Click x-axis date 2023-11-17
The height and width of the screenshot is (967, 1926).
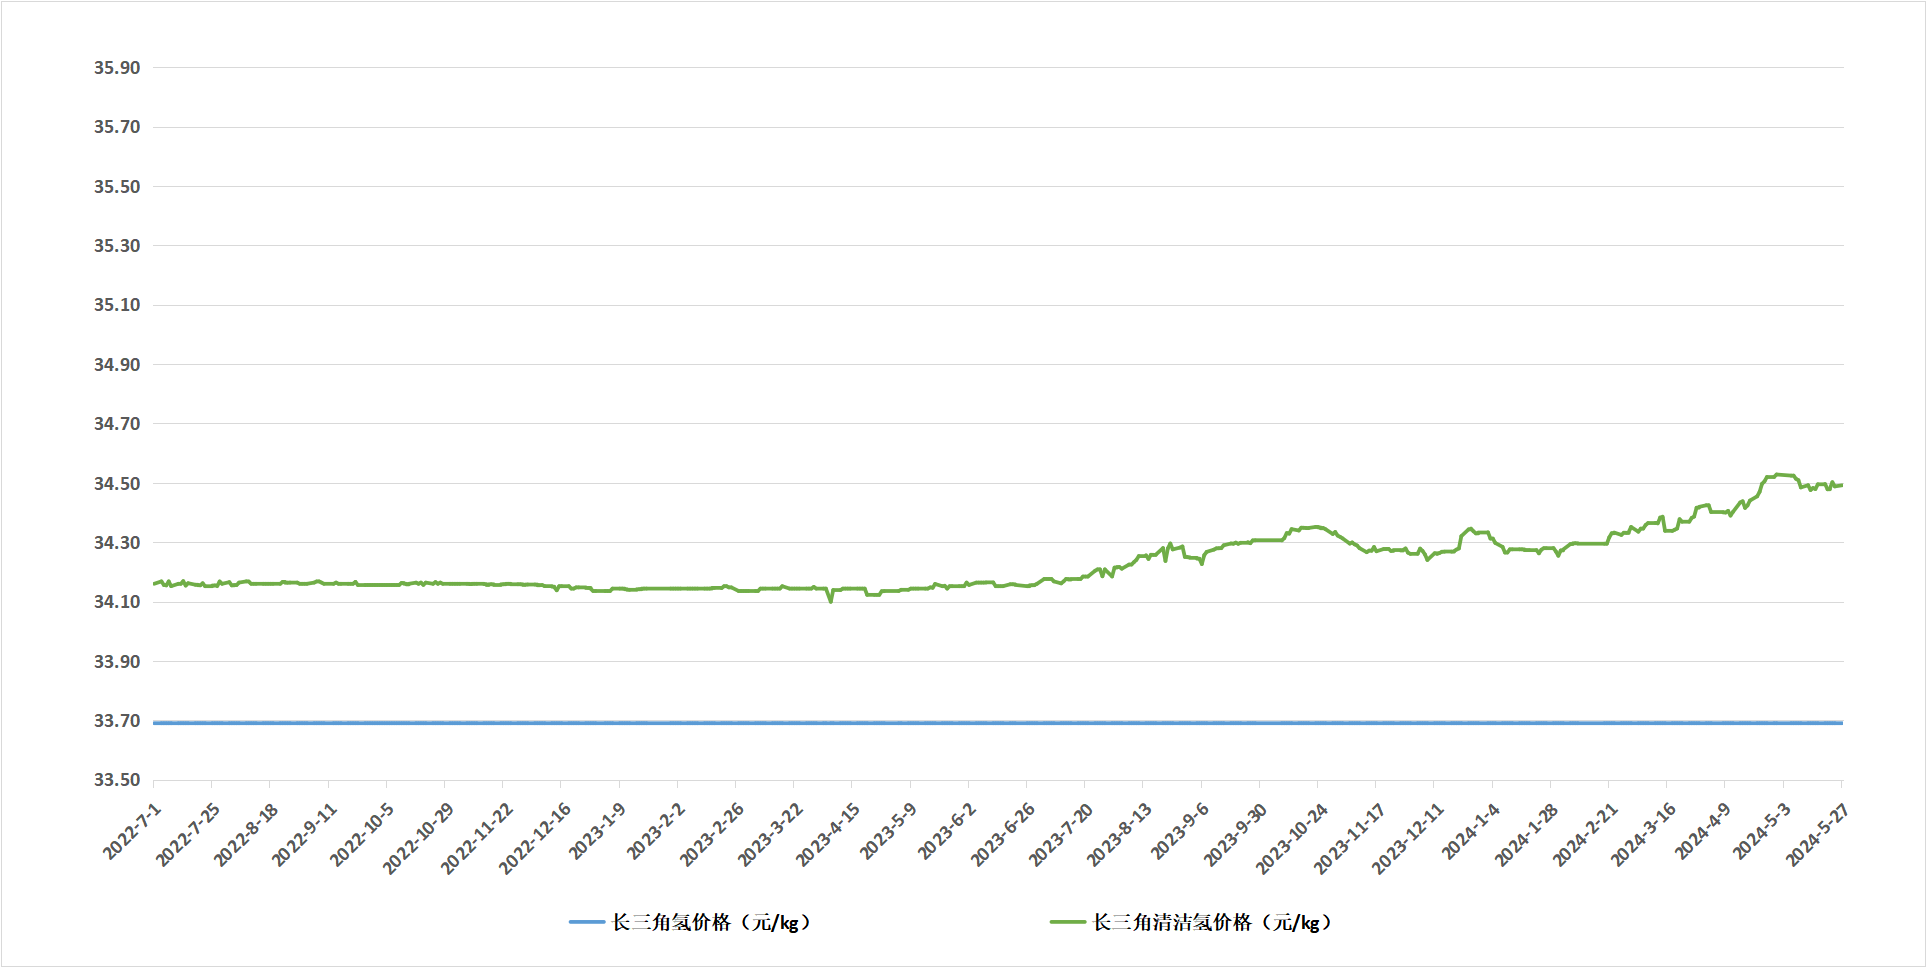1348,838
